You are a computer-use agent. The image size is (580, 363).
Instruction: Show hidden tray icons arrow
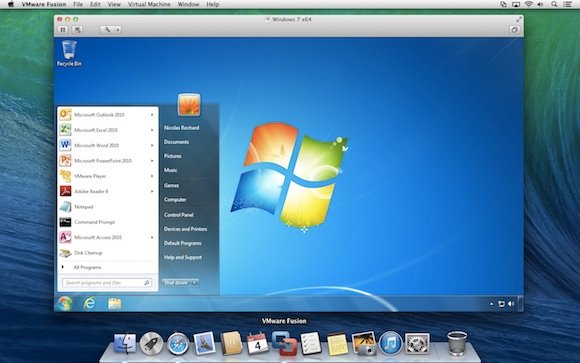(x=491, y=304)
